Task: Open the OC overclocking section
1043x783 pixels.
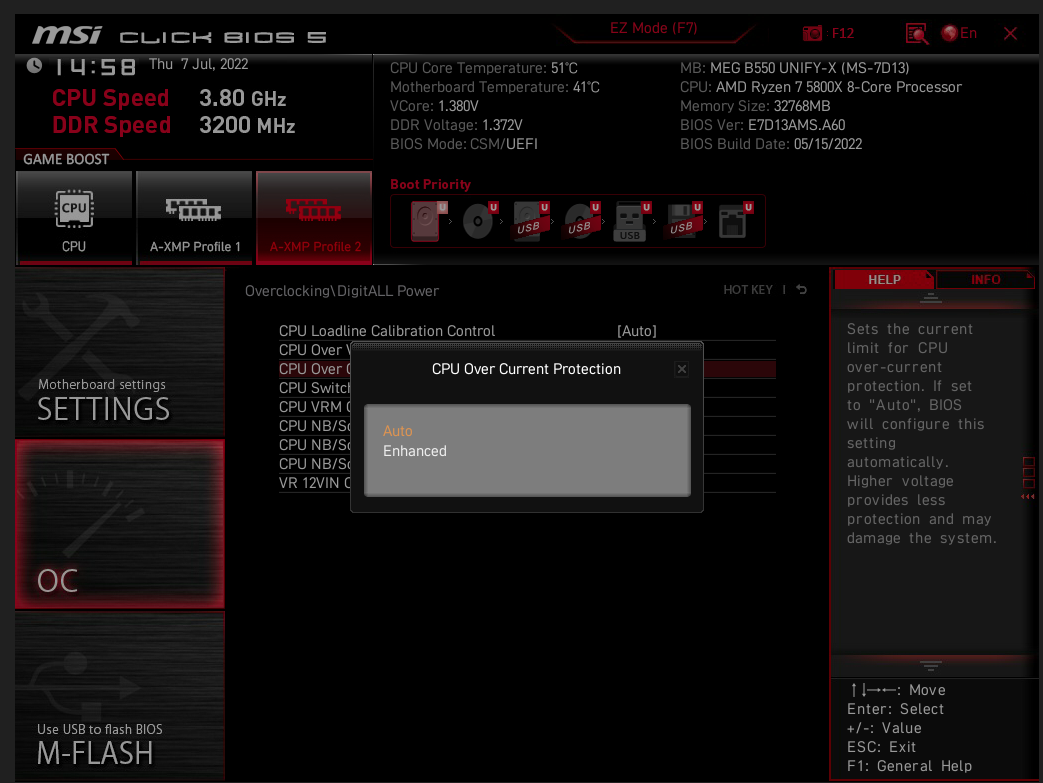Action: click(x=120, y=524)
